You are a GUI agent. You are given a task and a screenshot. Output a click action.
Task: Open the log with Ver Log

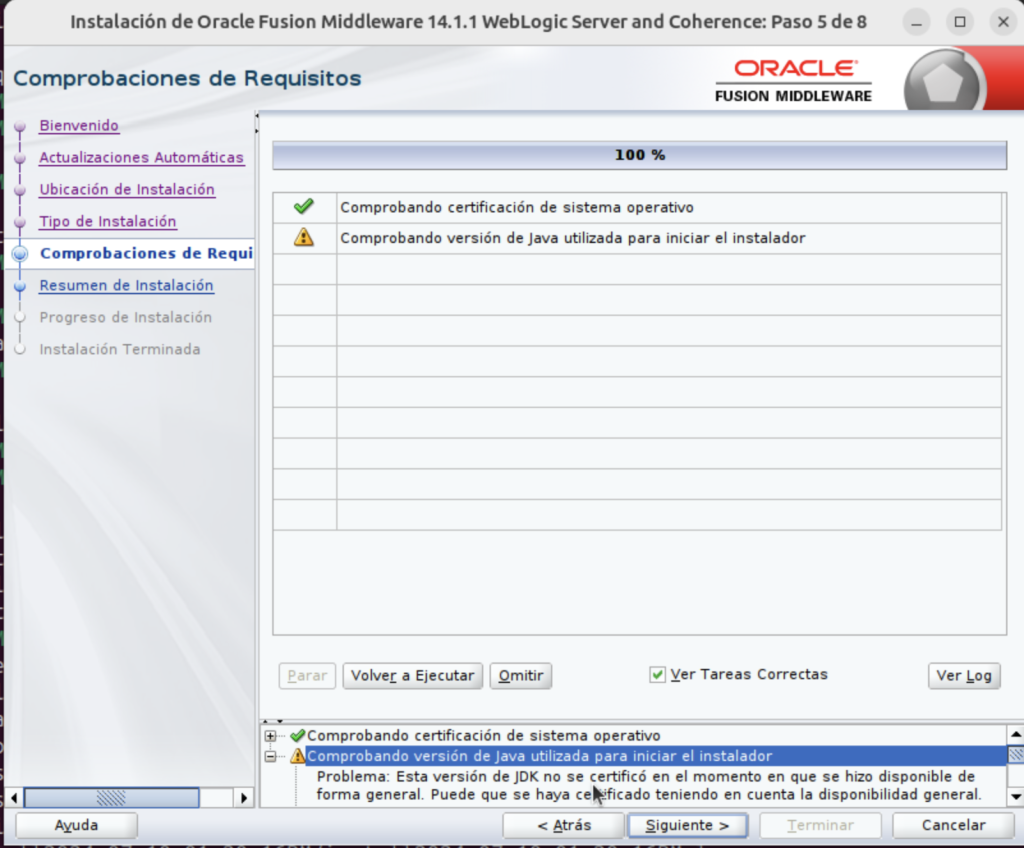[963, 676]
